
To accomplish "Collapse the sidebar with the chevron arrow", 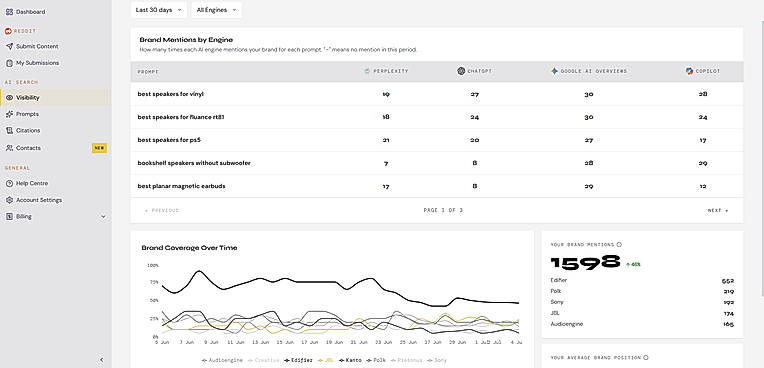I will [x=101, y=360].
